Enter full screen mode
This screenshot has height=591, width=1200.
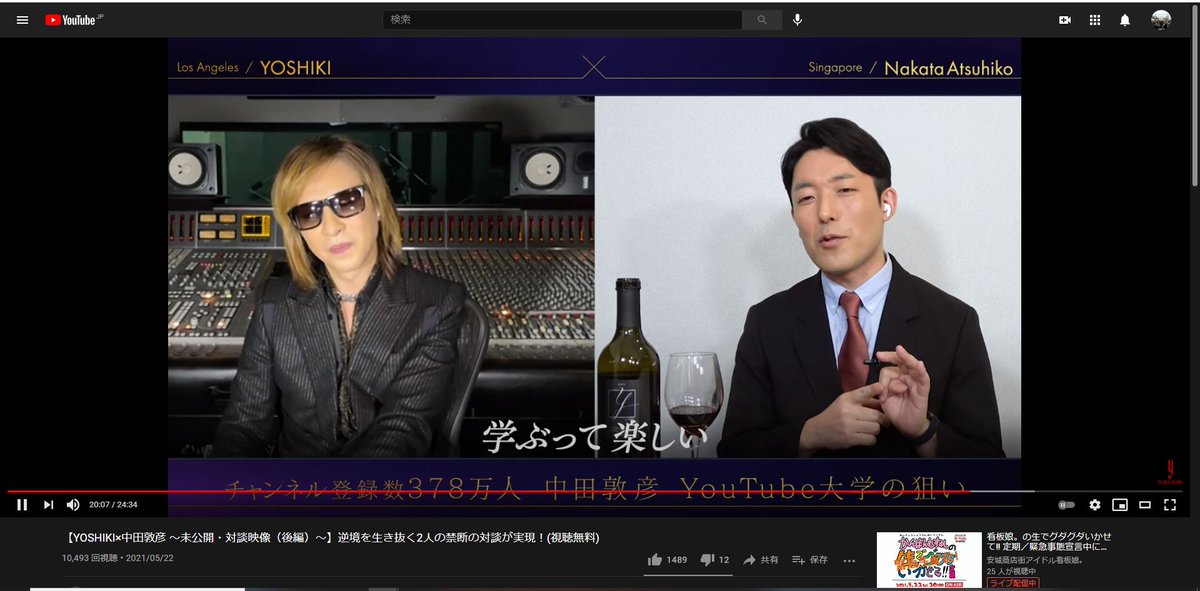1170,505
